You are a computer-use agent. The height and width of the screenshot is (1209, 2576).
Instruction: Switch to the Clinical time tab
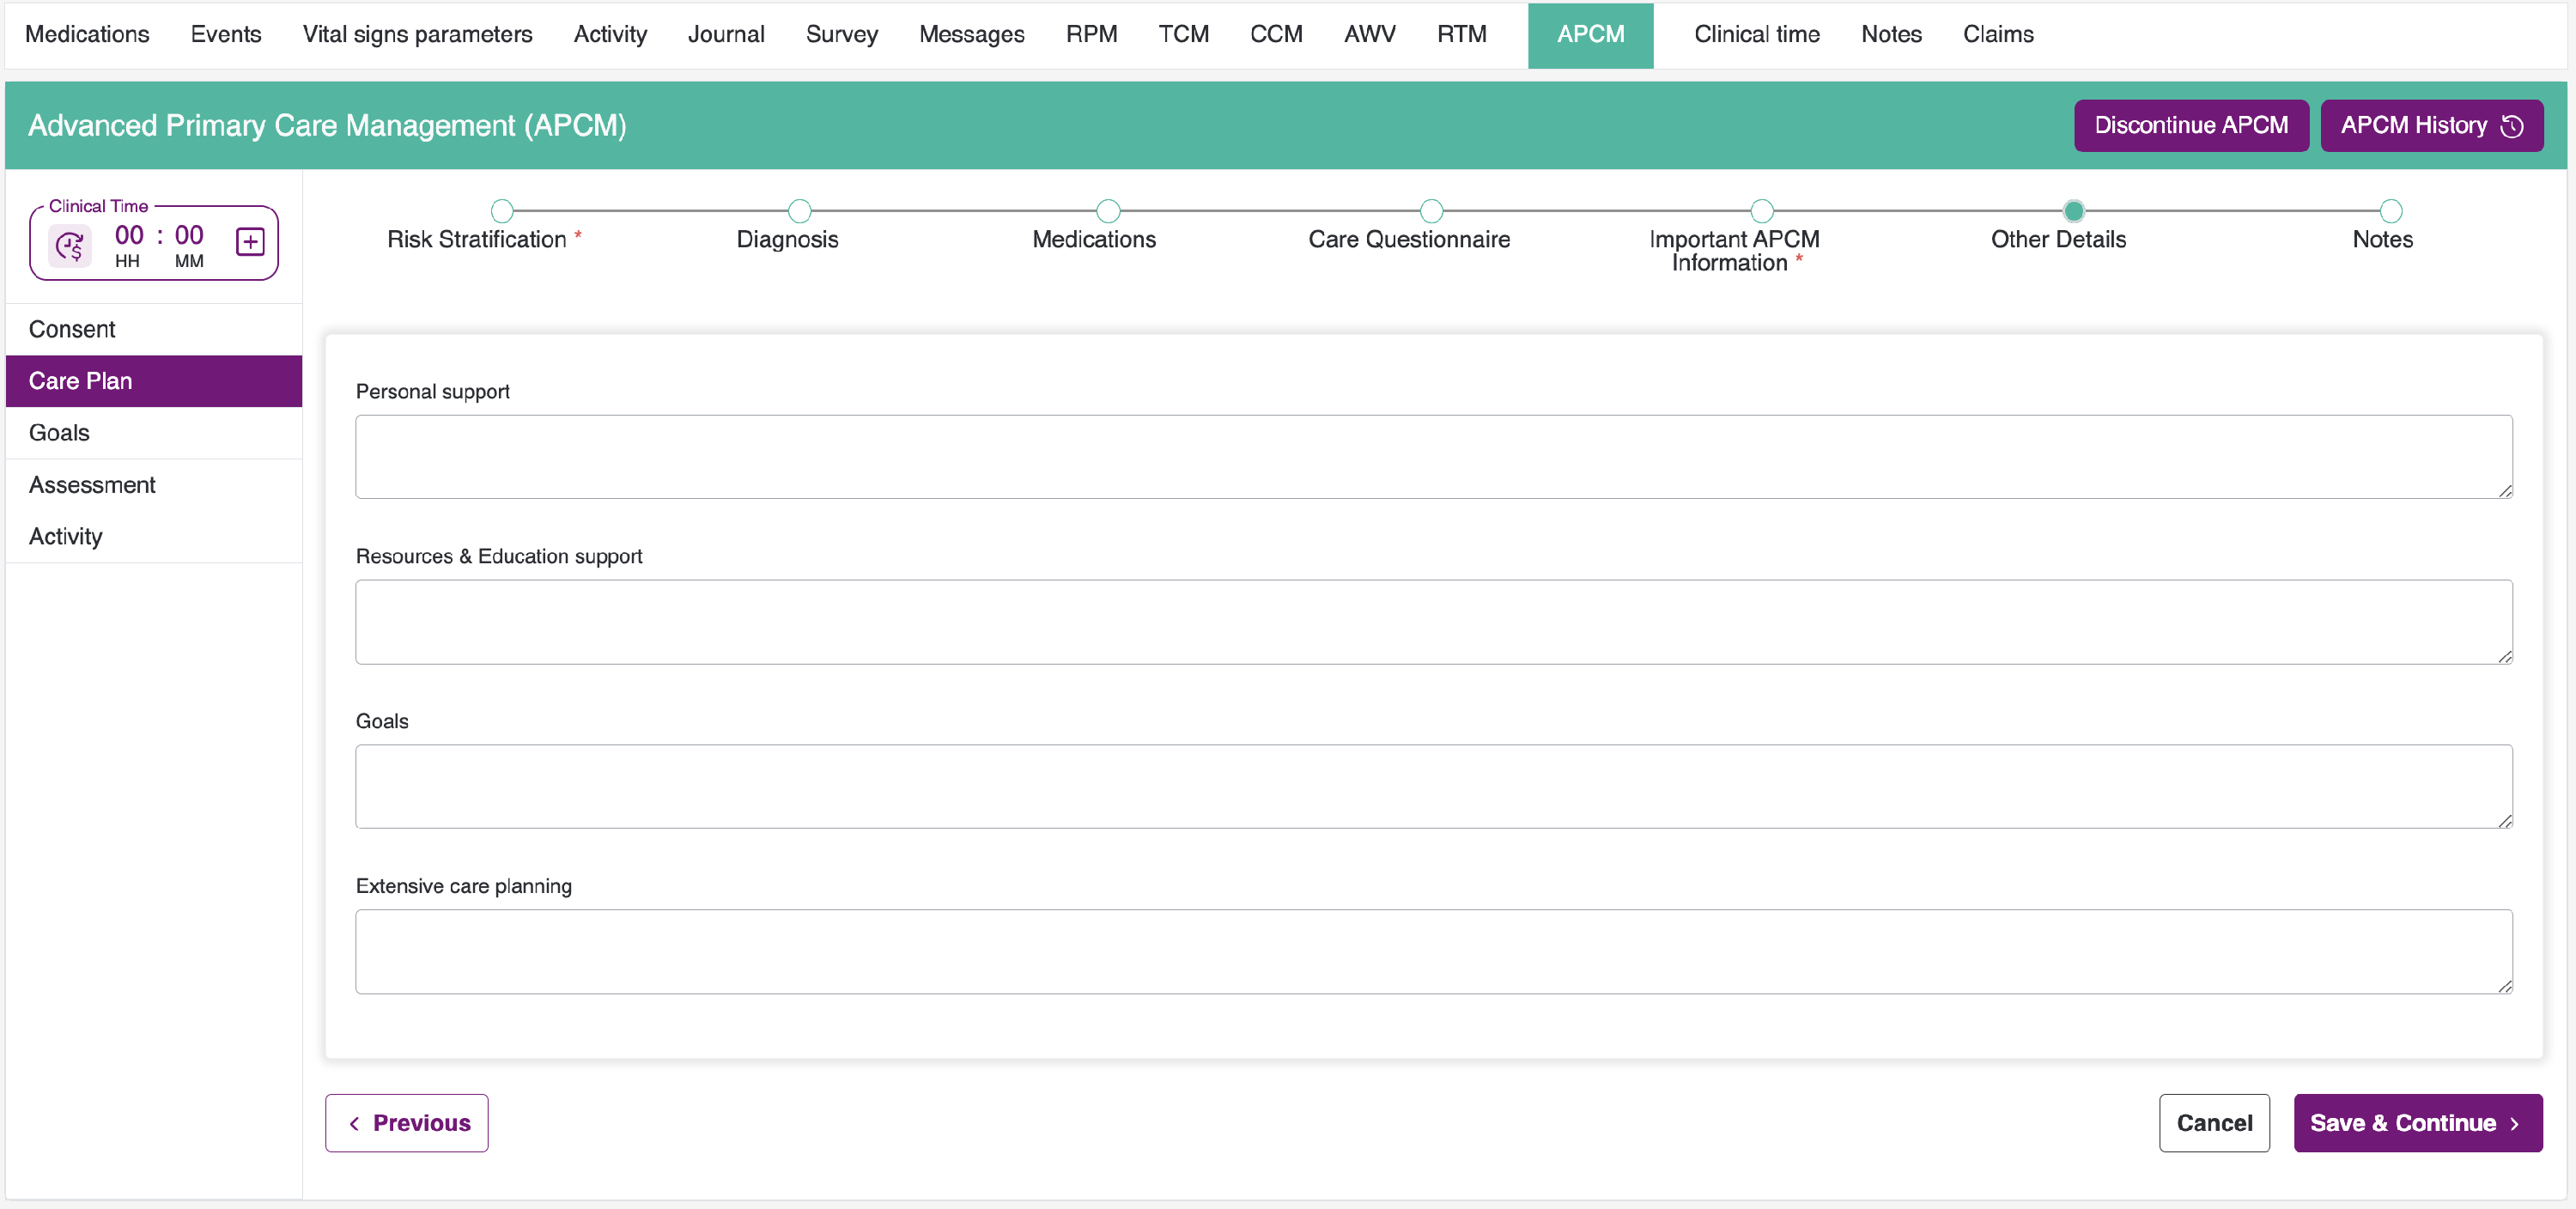click(x=1756, y=35)
